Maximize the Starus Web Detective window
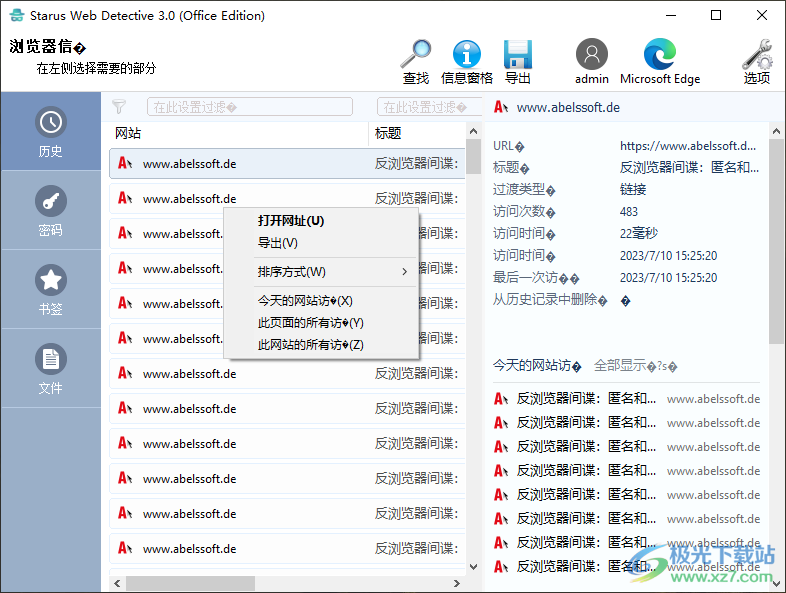 (x=716, y=16)
